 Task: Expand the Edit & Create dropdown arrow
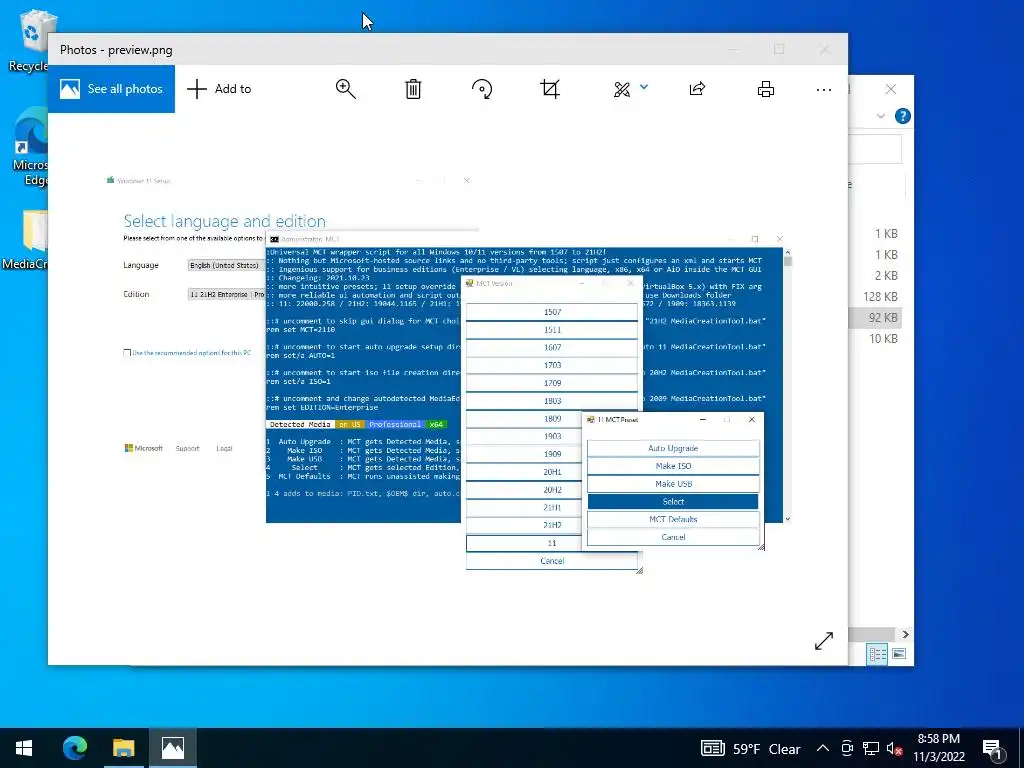(x=644, y=87)
